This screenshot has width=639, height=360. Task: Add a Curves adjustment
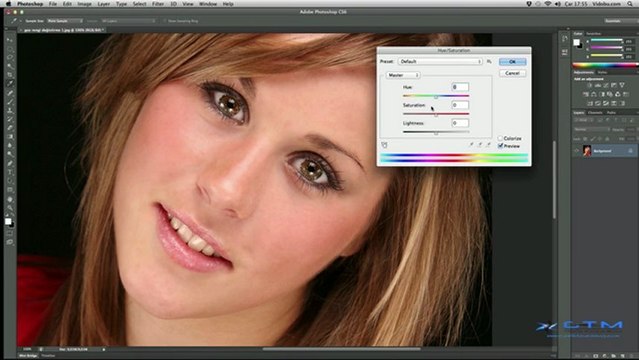pyautogui.click(x=606, y=85)
